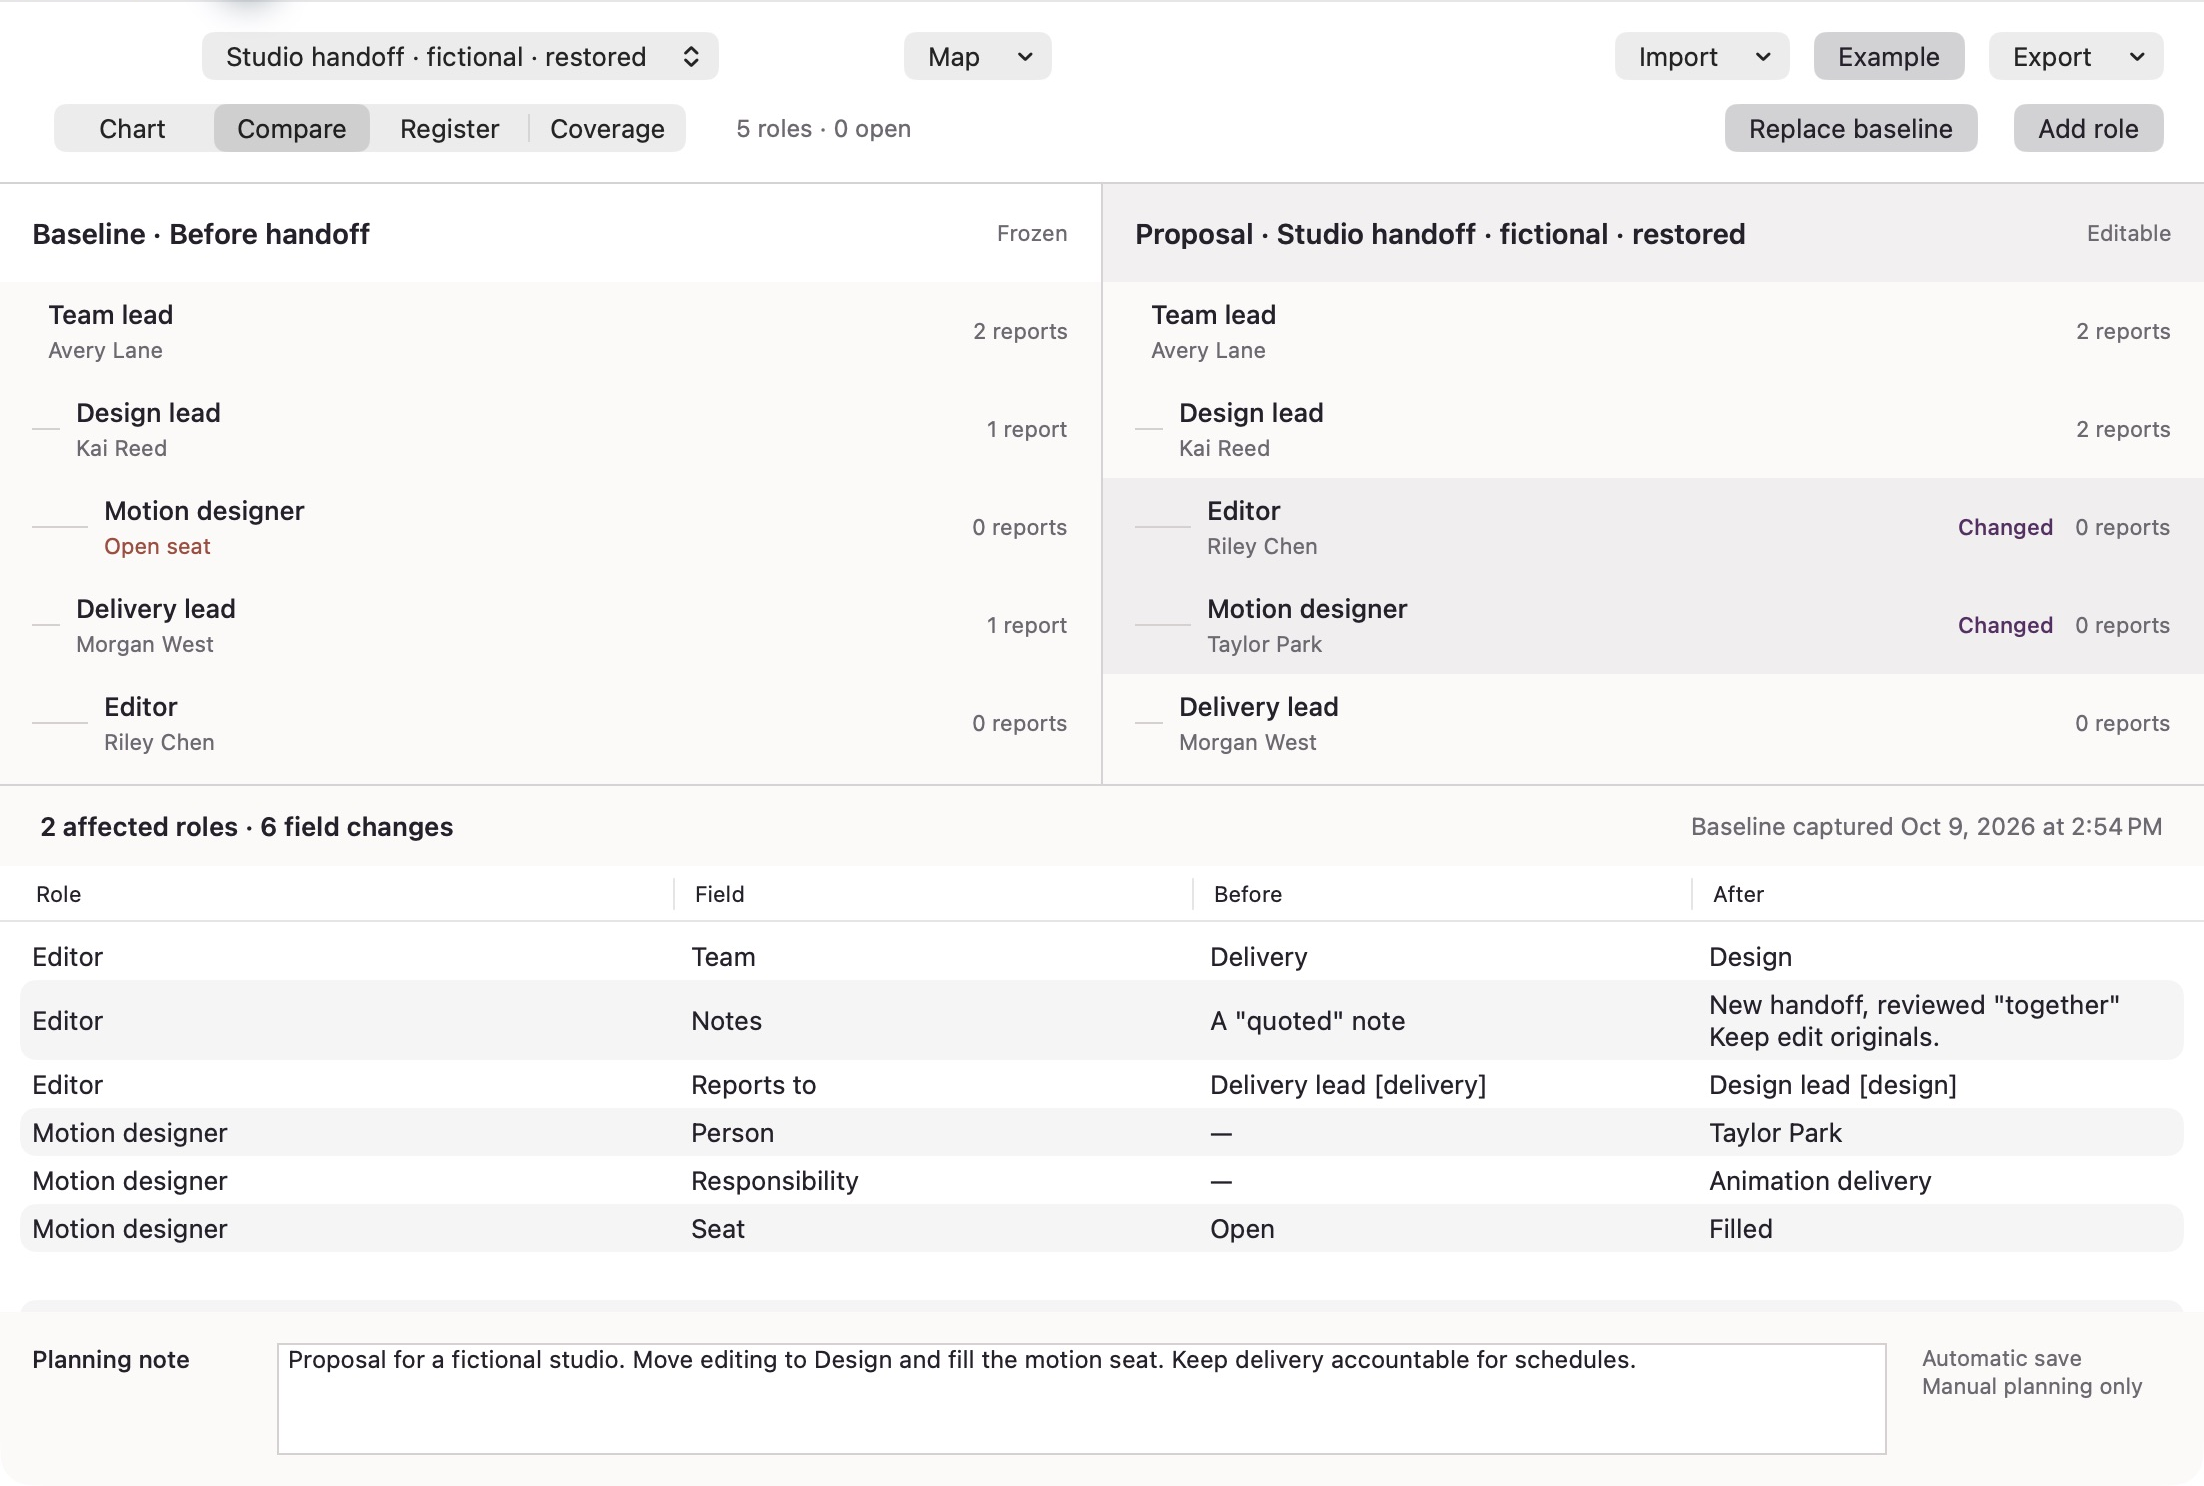Viewport: 2204px width, 1486px height.
Task: Select Delivery lead row in Proposal pane
Action: click(x=1653, y=723)
